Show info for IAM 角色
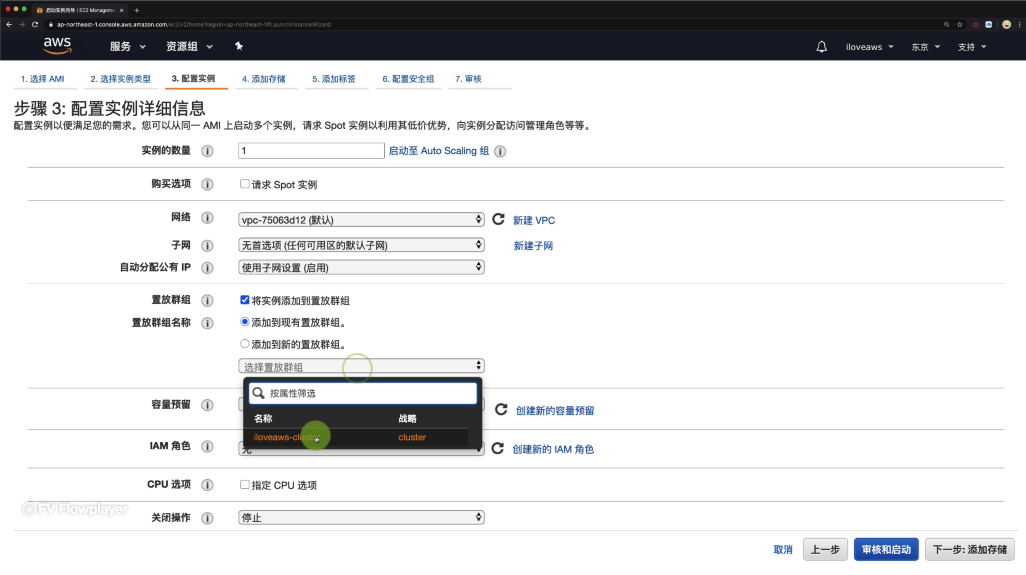1026x575 pixels. click(x=207, y=446)
